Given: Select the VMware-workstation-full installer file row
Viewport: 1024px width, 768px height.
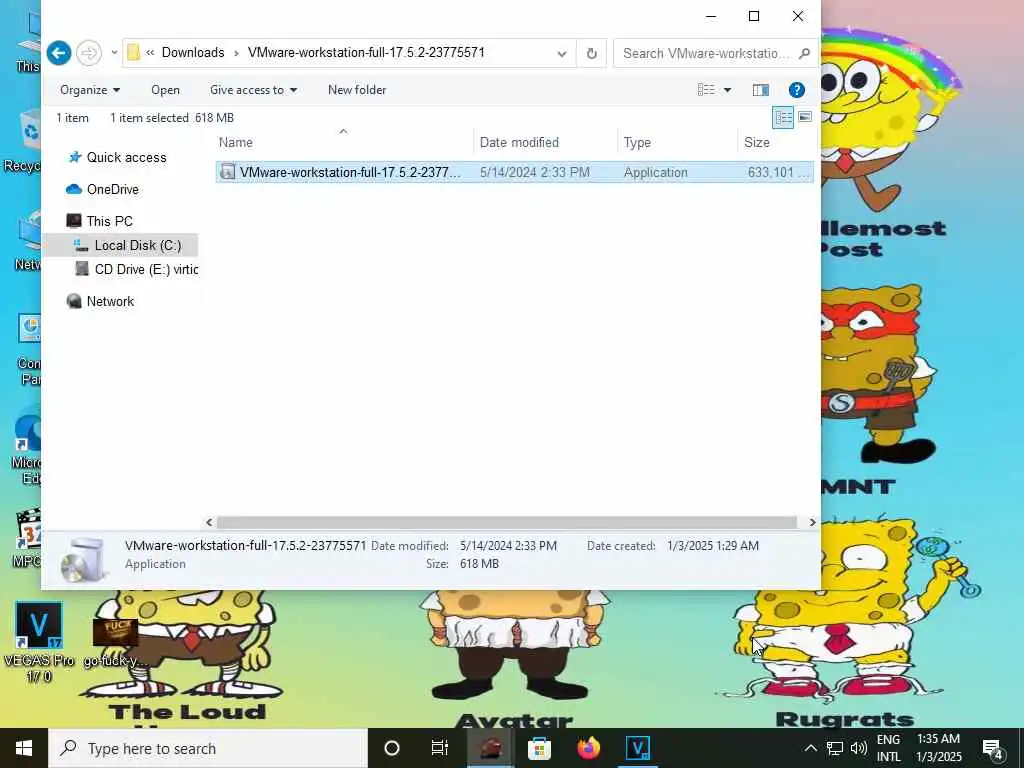Looking at the screenshot, I should [x=515, y=172].
